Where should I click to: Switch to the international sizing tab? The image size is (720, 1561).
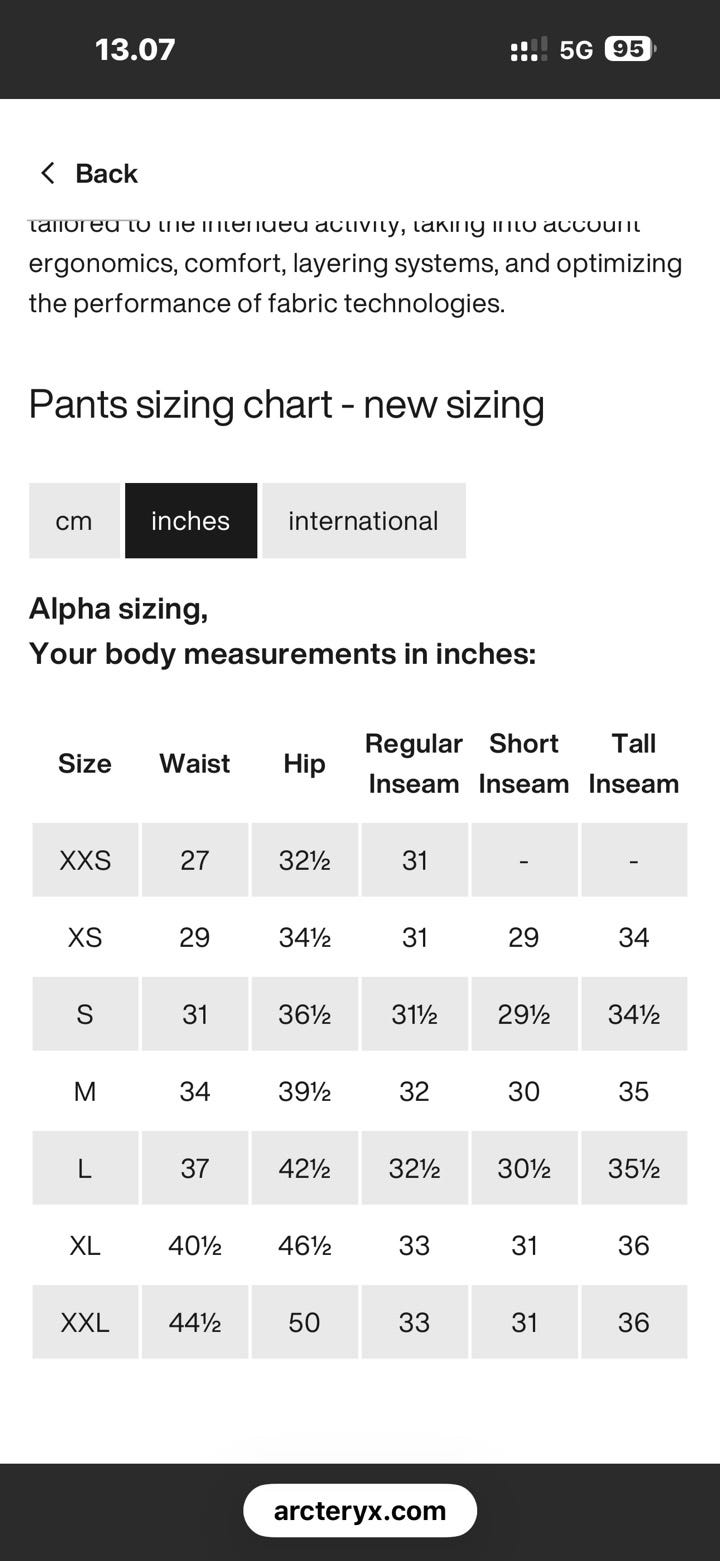click(x=363, y=521)
